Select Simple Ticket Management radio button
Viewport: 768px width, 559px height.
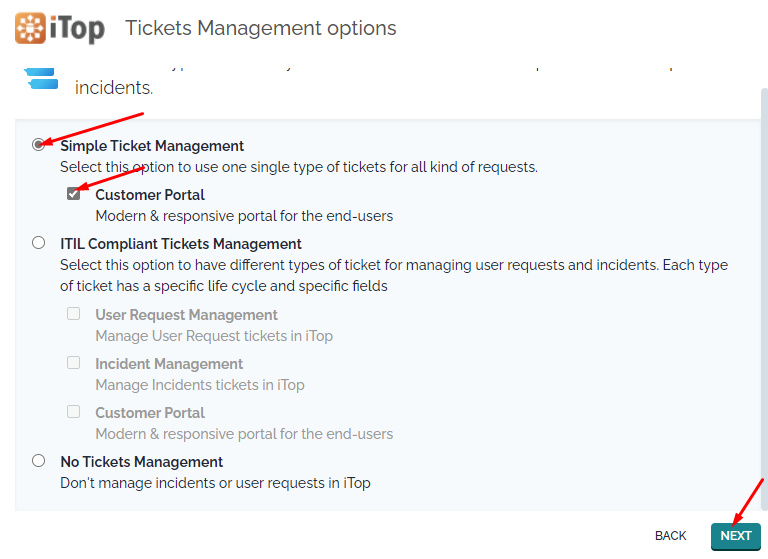[39, 145]
